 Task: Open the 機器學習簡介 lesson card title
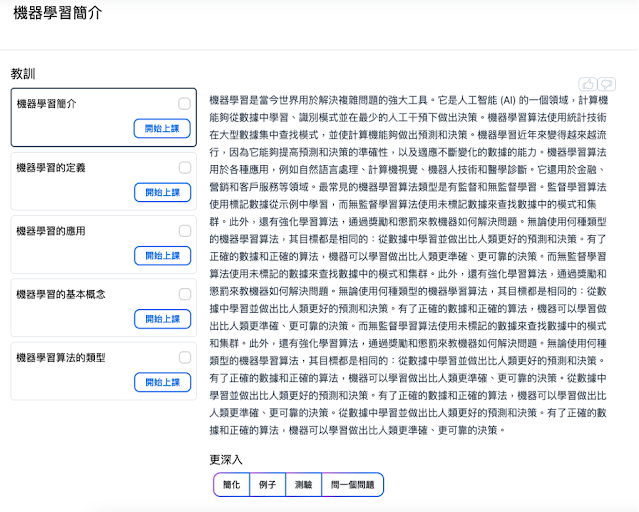click(46, 104)
